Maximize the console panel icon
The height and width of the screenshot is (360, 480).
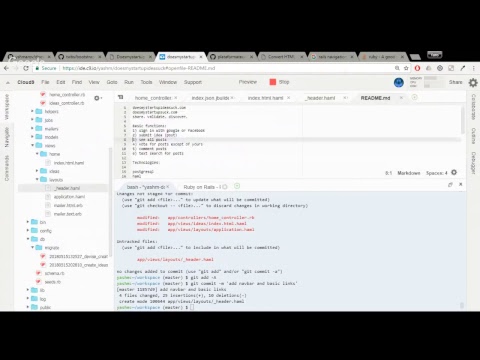tap(450, 184)
